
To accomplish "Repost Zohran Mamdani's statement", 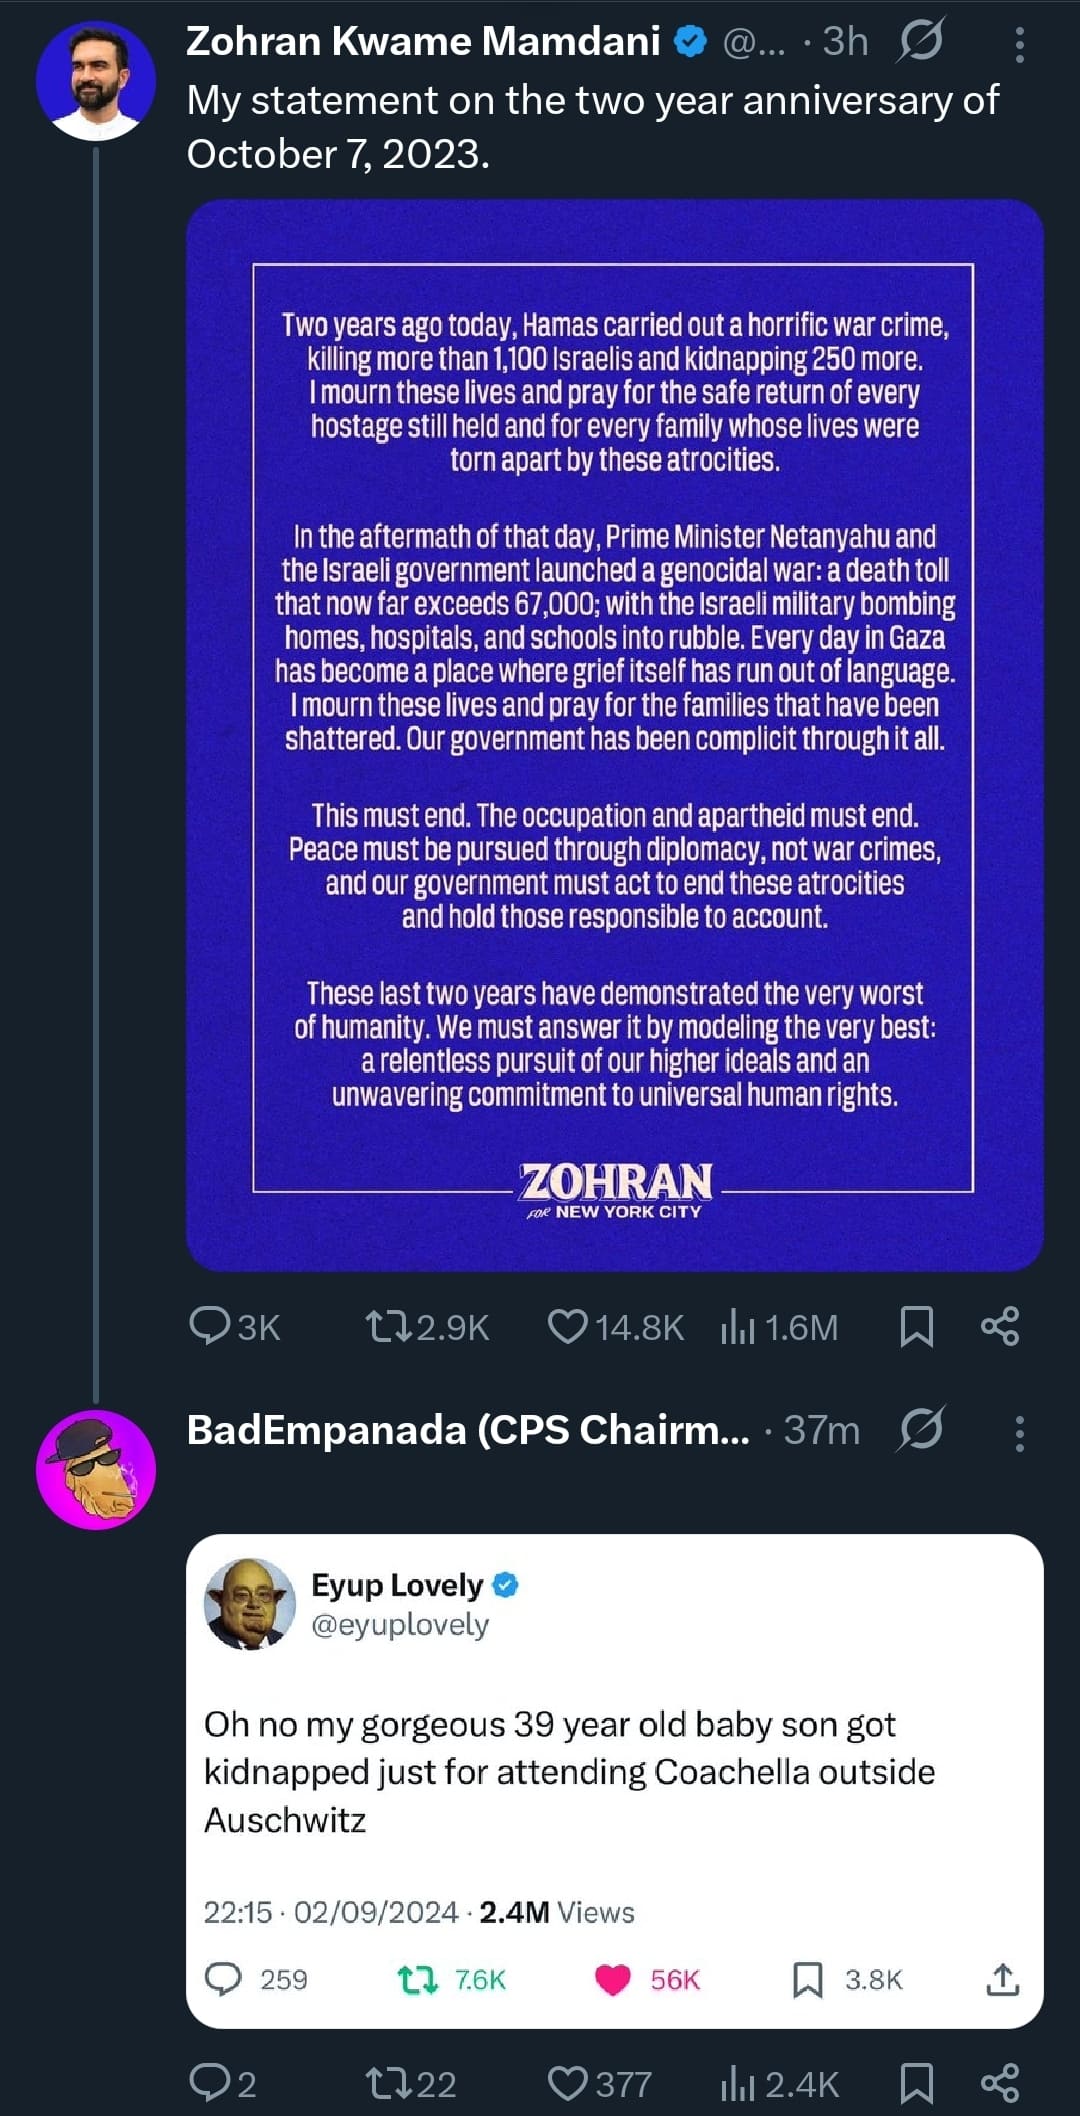I will click(x=386, y=1326).
